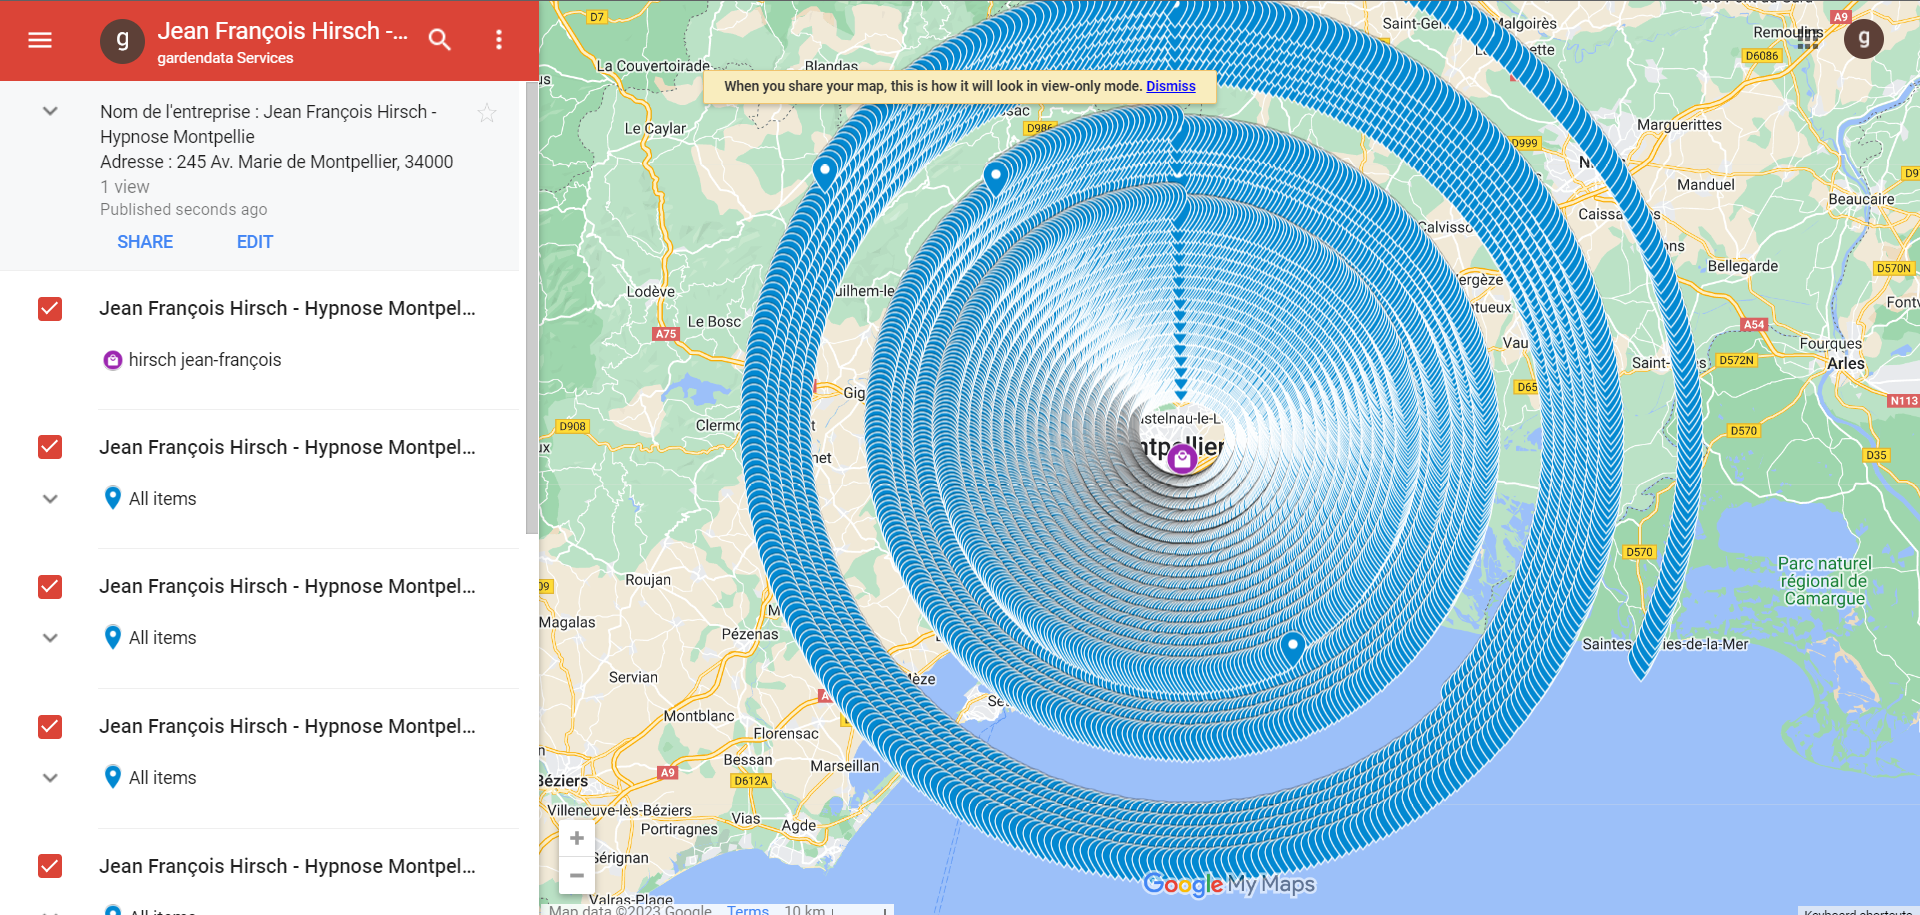Click the A54 road shield
1920x915 pixels.
pos(1754,325)
